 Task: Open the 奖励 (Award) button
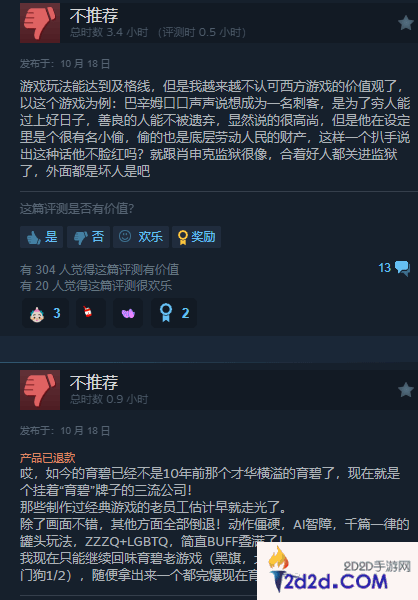196,237
